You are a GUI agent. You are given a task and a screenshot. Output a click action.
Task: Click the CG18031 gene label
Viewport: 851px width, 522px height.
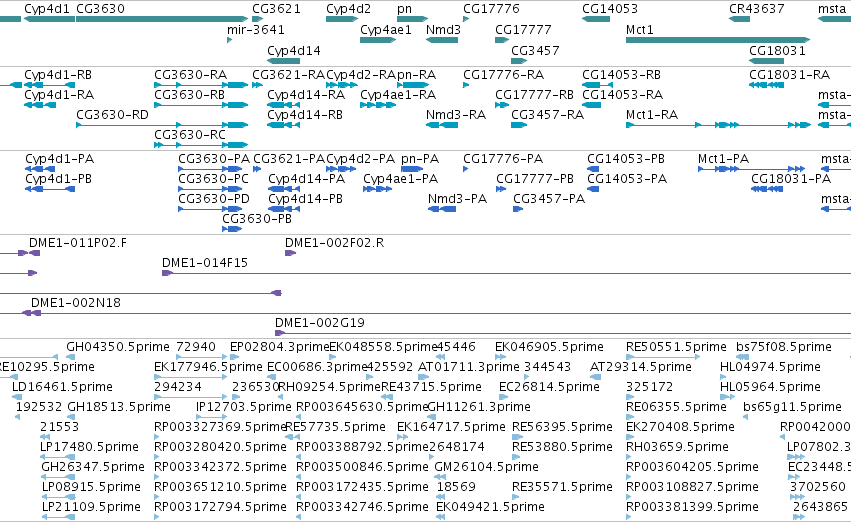(777, 50)
